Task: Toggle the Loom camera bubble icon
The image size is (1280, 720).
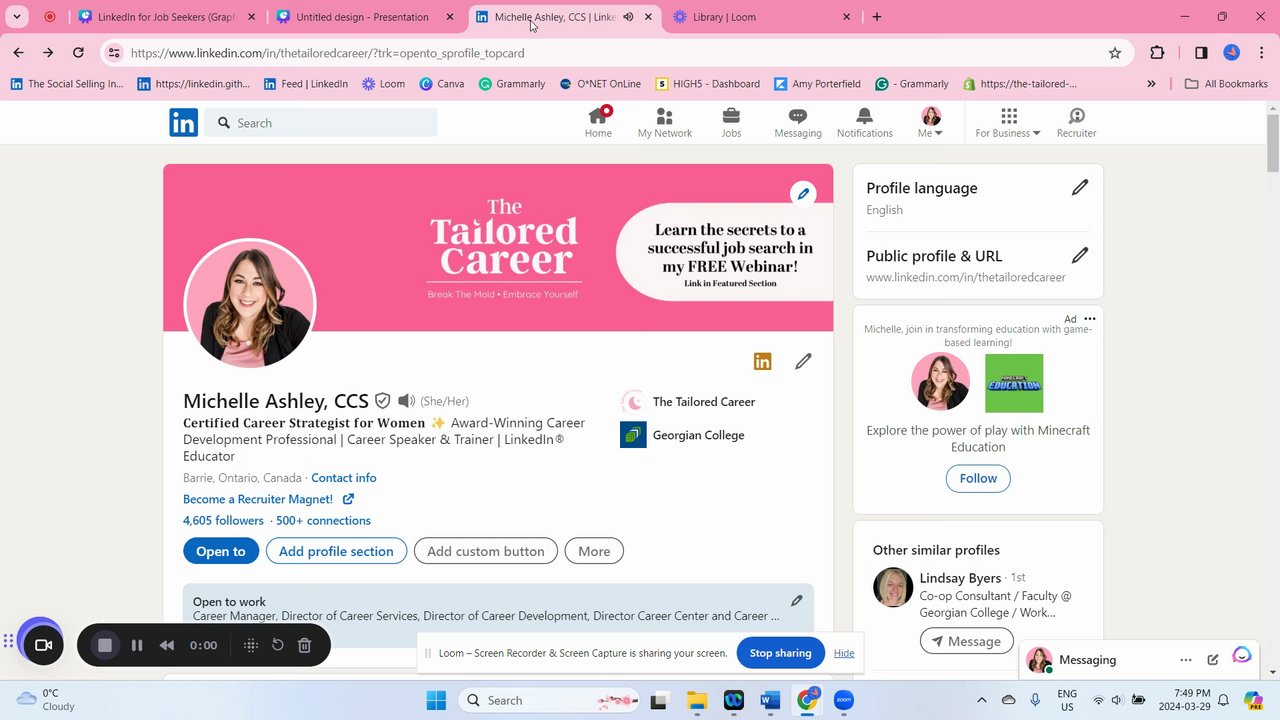Action: (43, 645)
